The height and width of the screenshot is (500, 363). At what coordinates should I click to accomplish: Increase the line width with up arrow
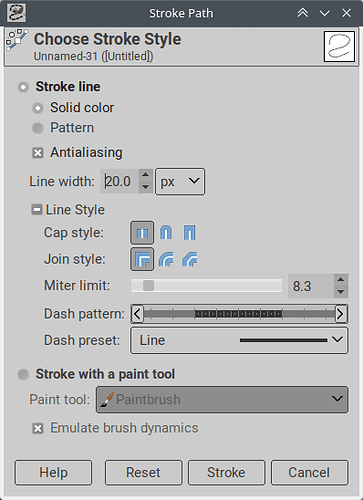click(145, 175)
